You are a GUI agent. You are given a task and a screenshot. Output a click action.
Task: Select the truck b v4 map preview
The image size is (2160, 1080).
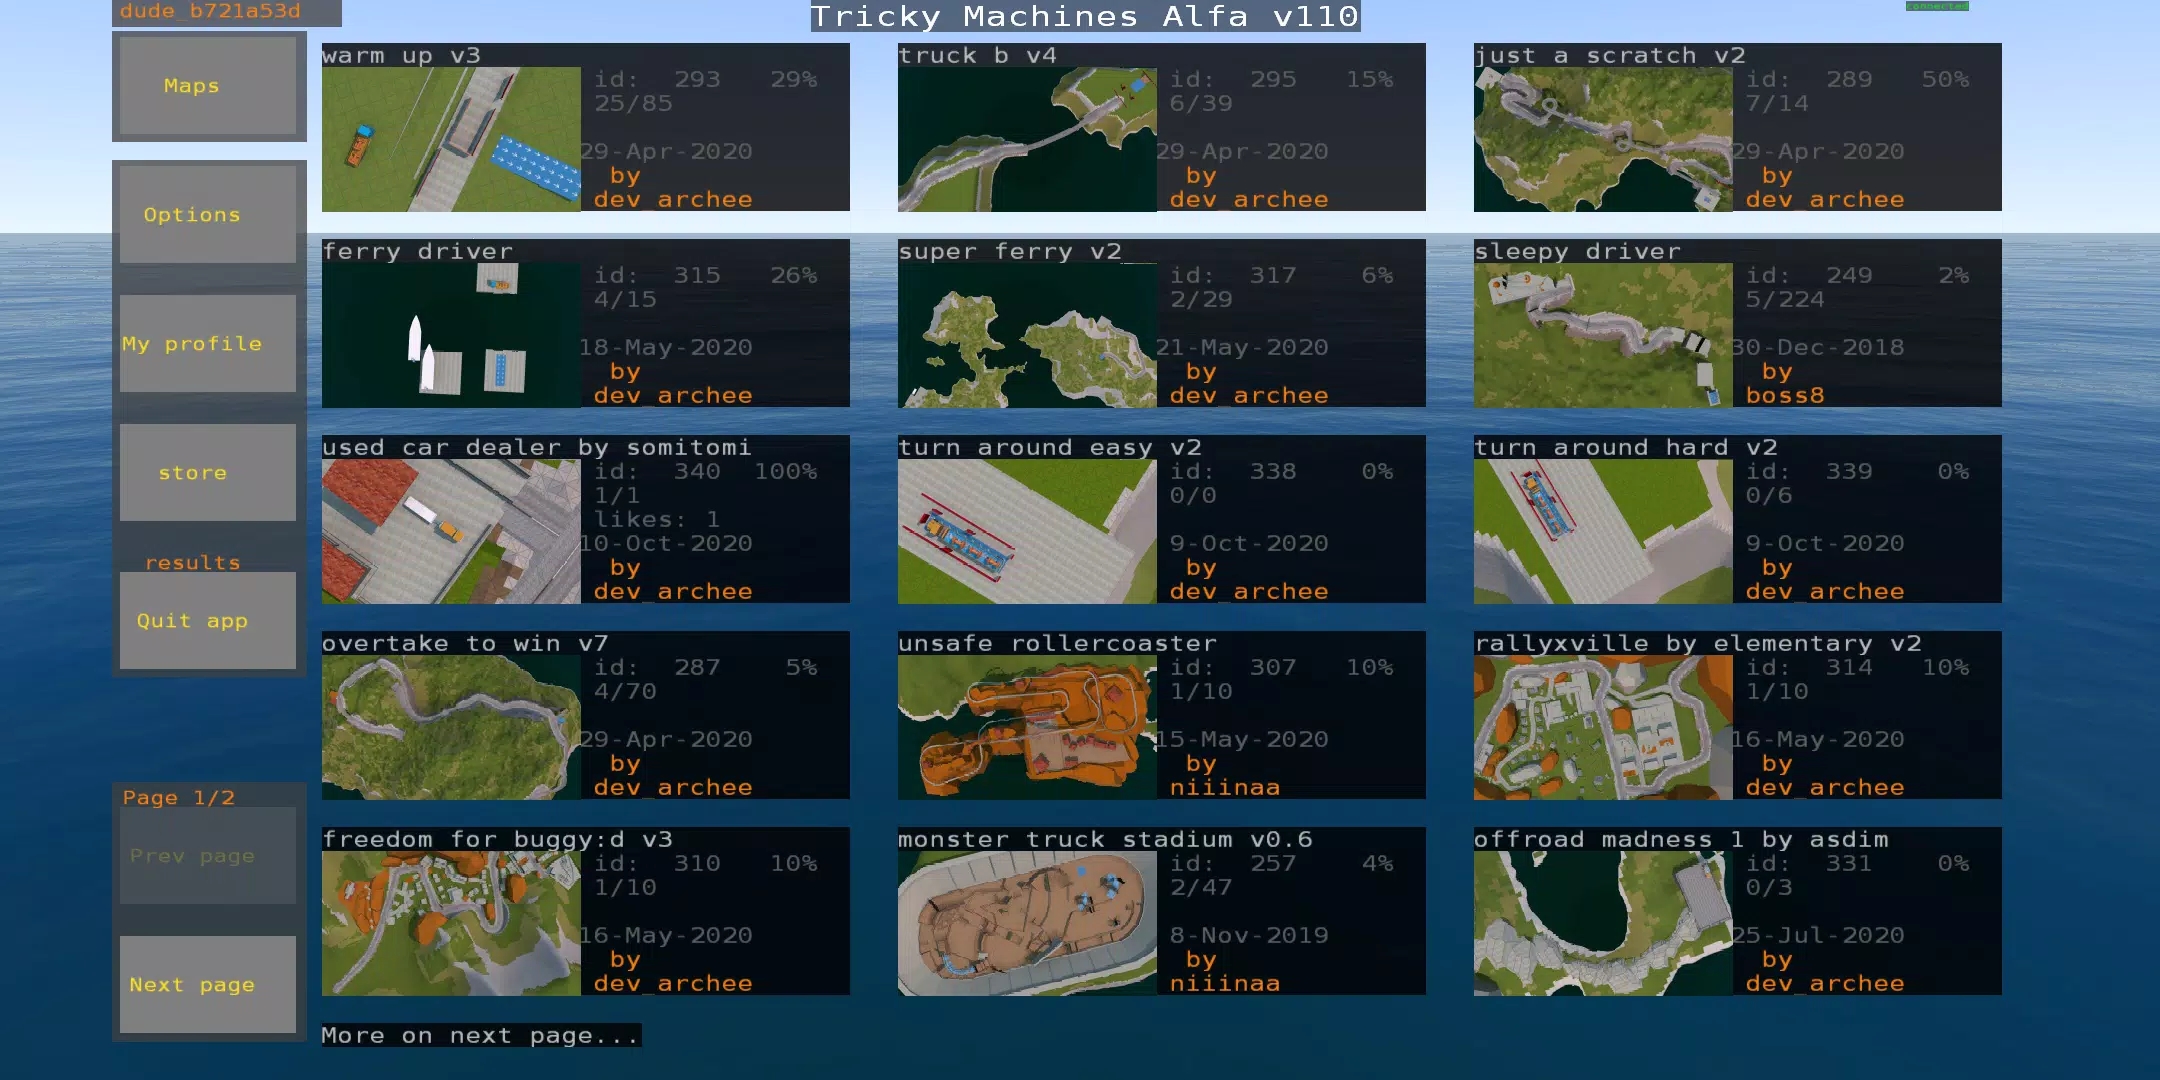[1027, 139]
